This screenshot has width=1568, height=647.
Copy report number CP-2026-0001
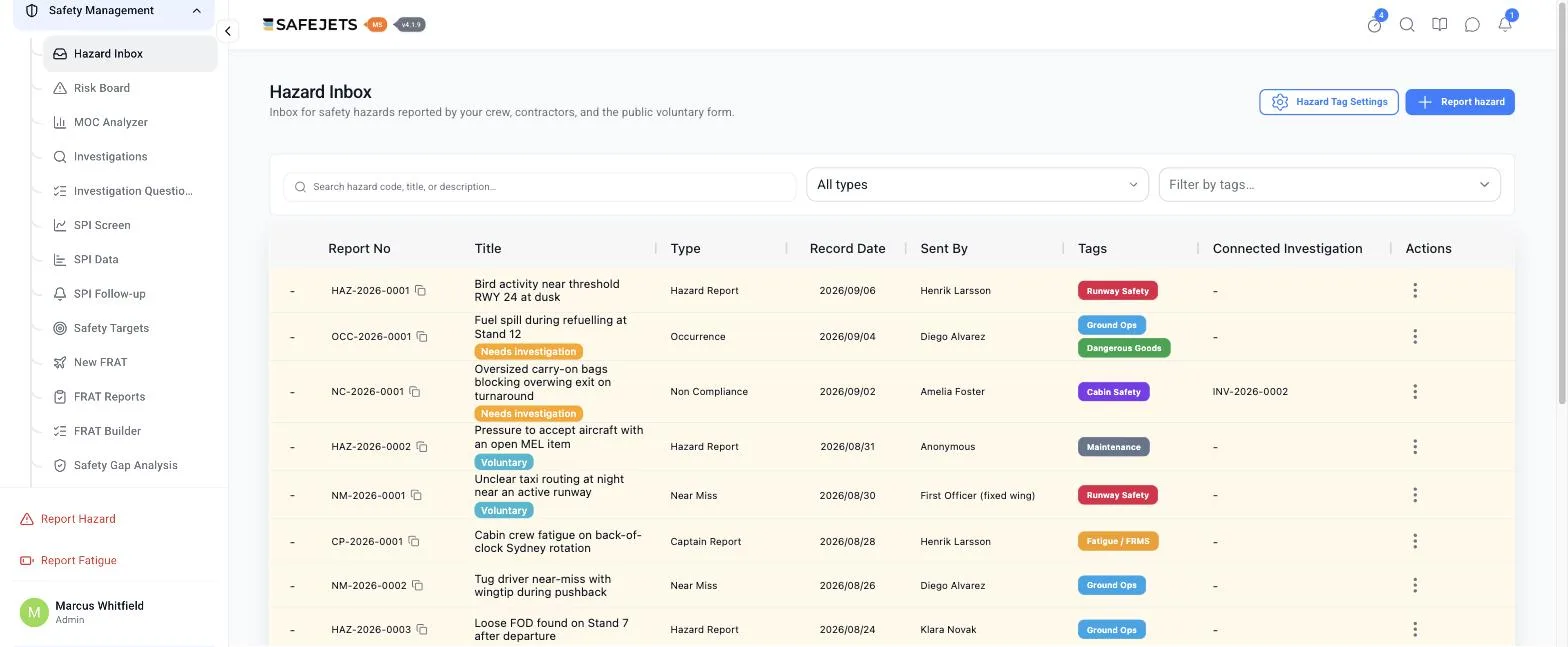(x=413, y=542)
